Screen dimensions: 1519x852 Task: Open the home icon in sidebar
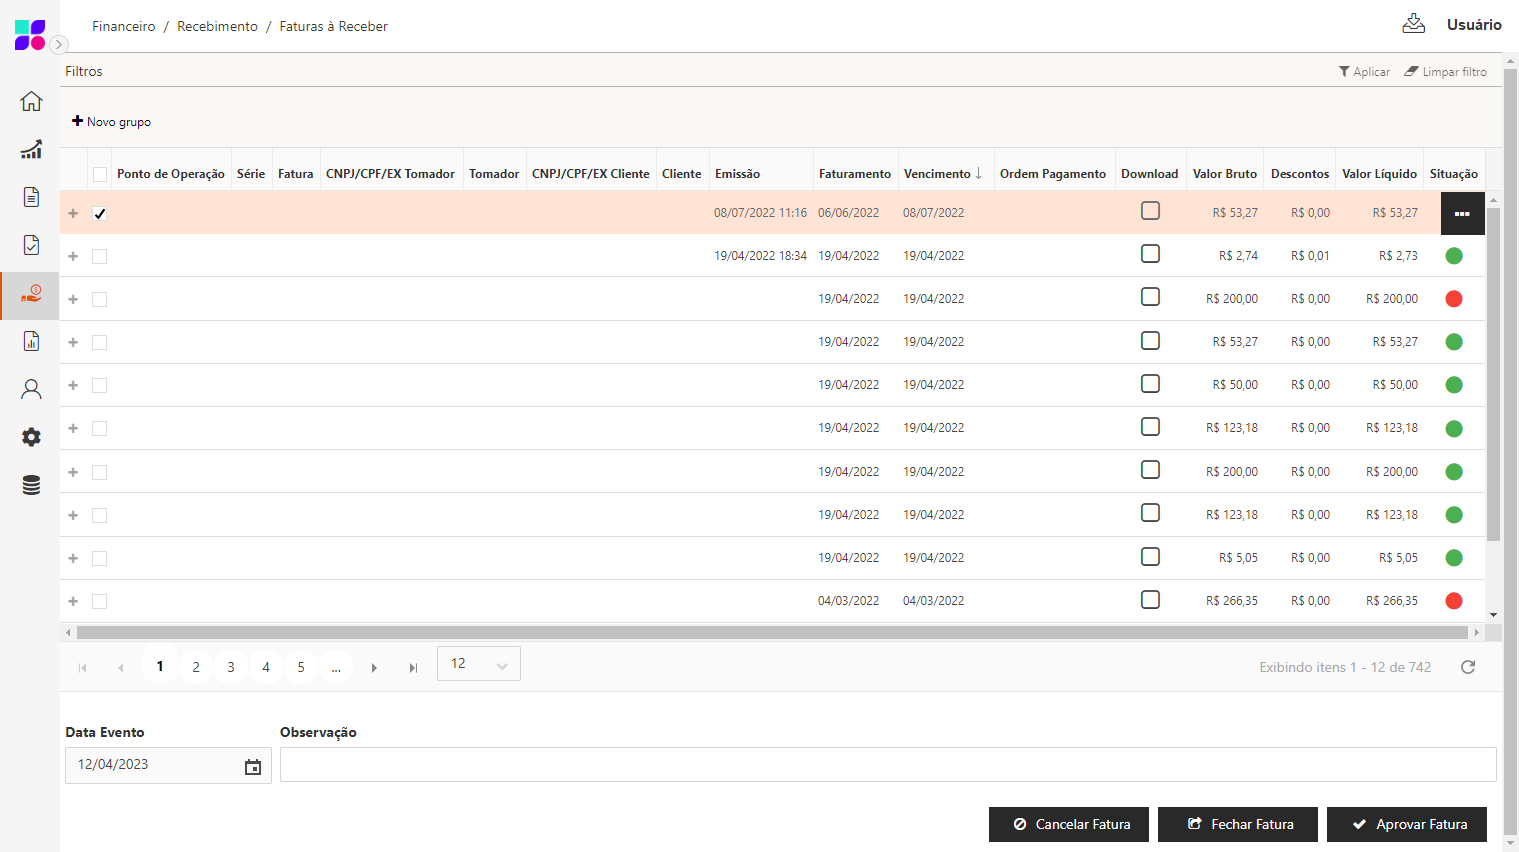(x=31, y=101)
